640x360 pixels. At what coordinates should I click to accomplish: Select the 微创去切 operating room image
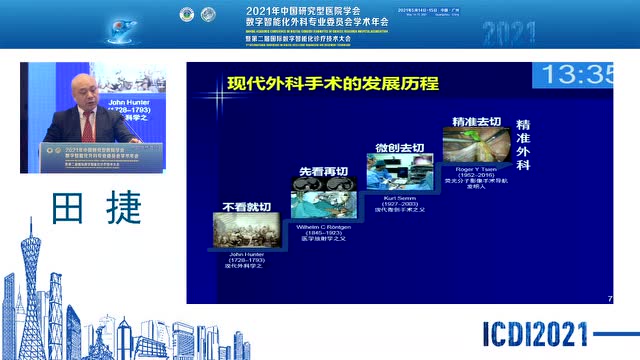click(x=400, y=171)
